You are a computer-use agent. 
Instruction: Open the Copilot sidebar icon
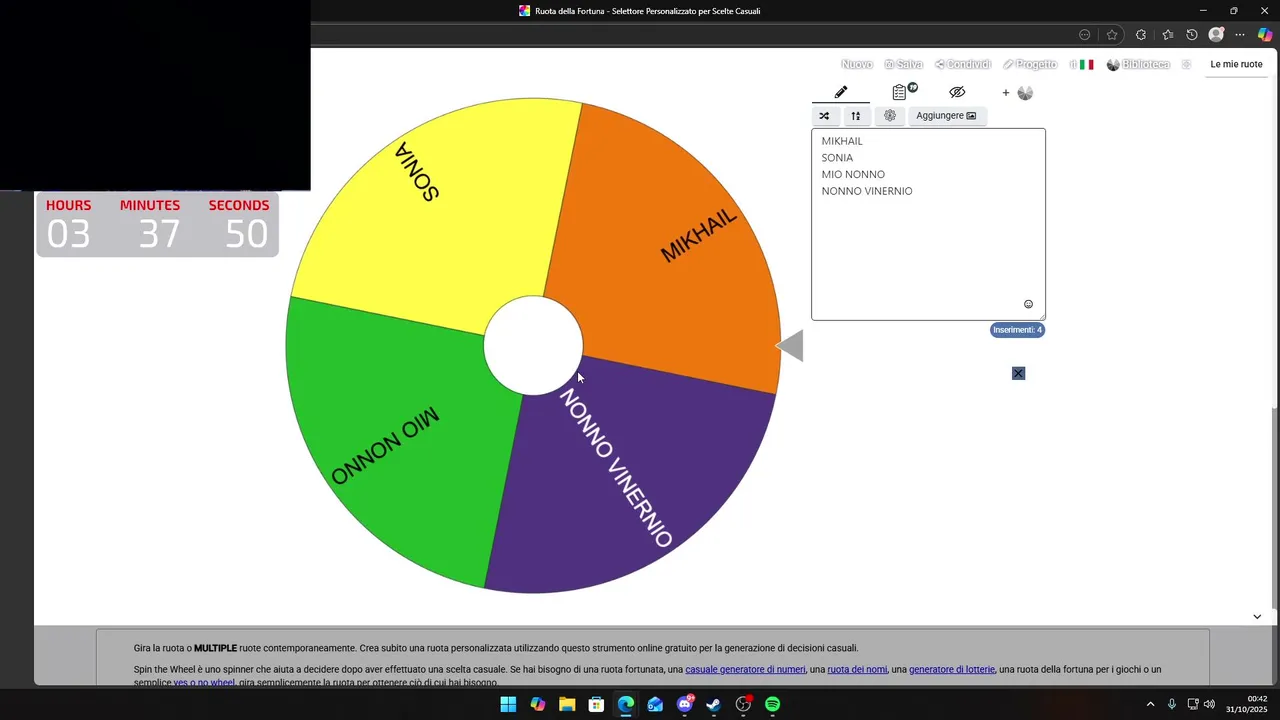coord(1265,35)
